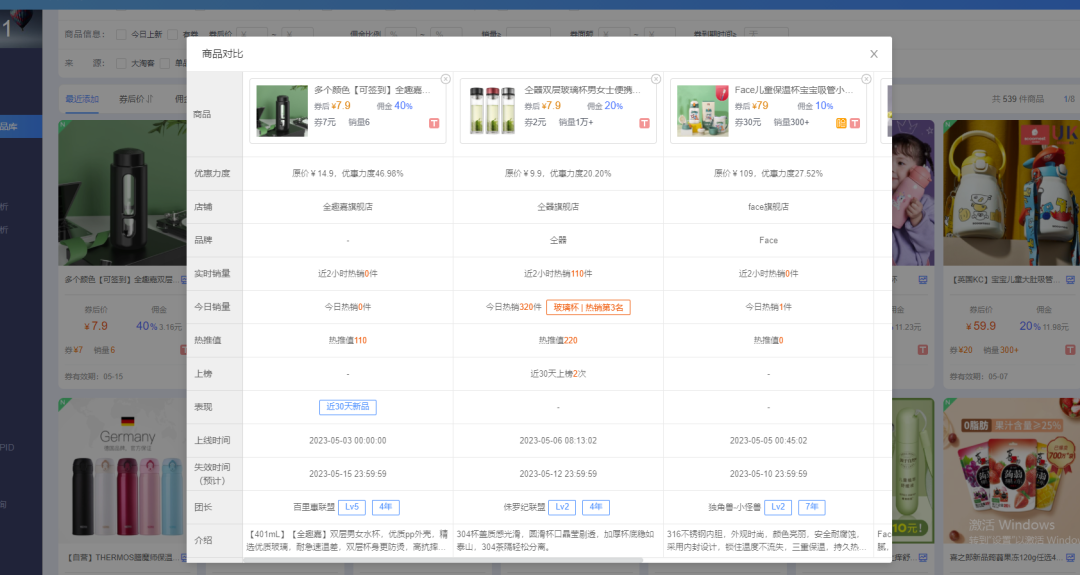Click blue icon beside 【英国KC】 title

[x=1070, y=280]
